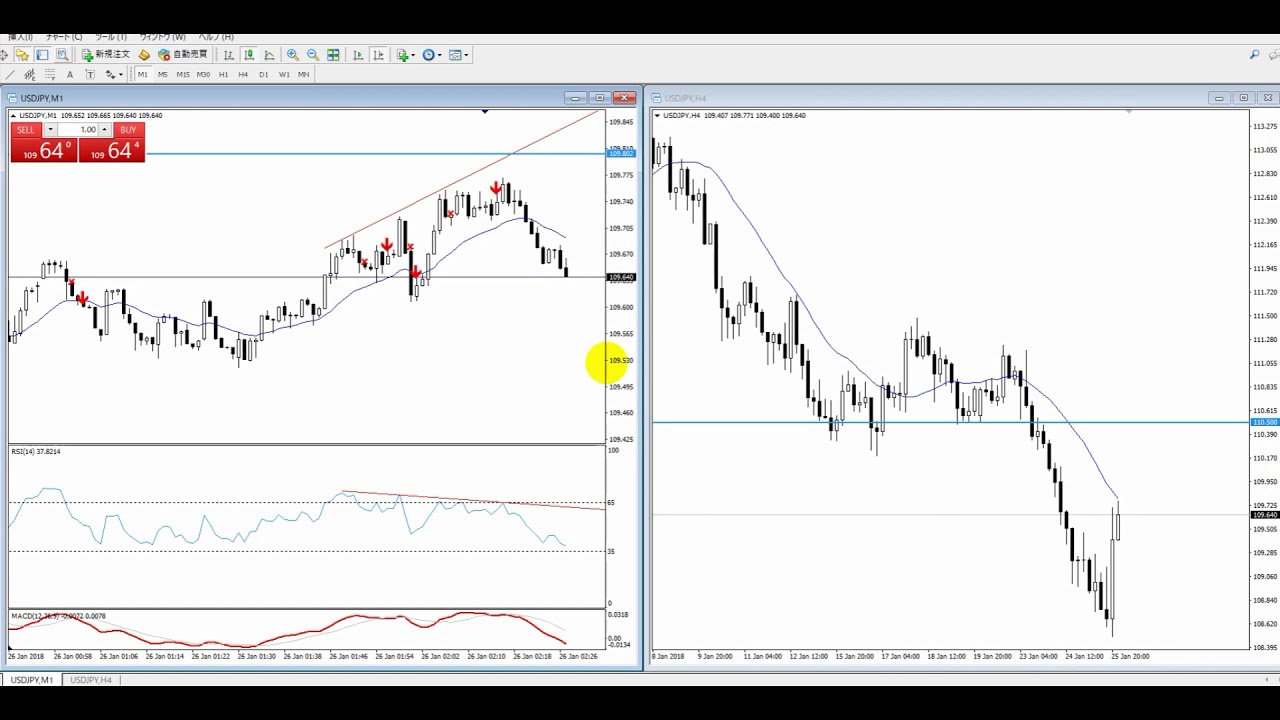
Task: Open the チャート(C) menu
Action: point(64,37)
